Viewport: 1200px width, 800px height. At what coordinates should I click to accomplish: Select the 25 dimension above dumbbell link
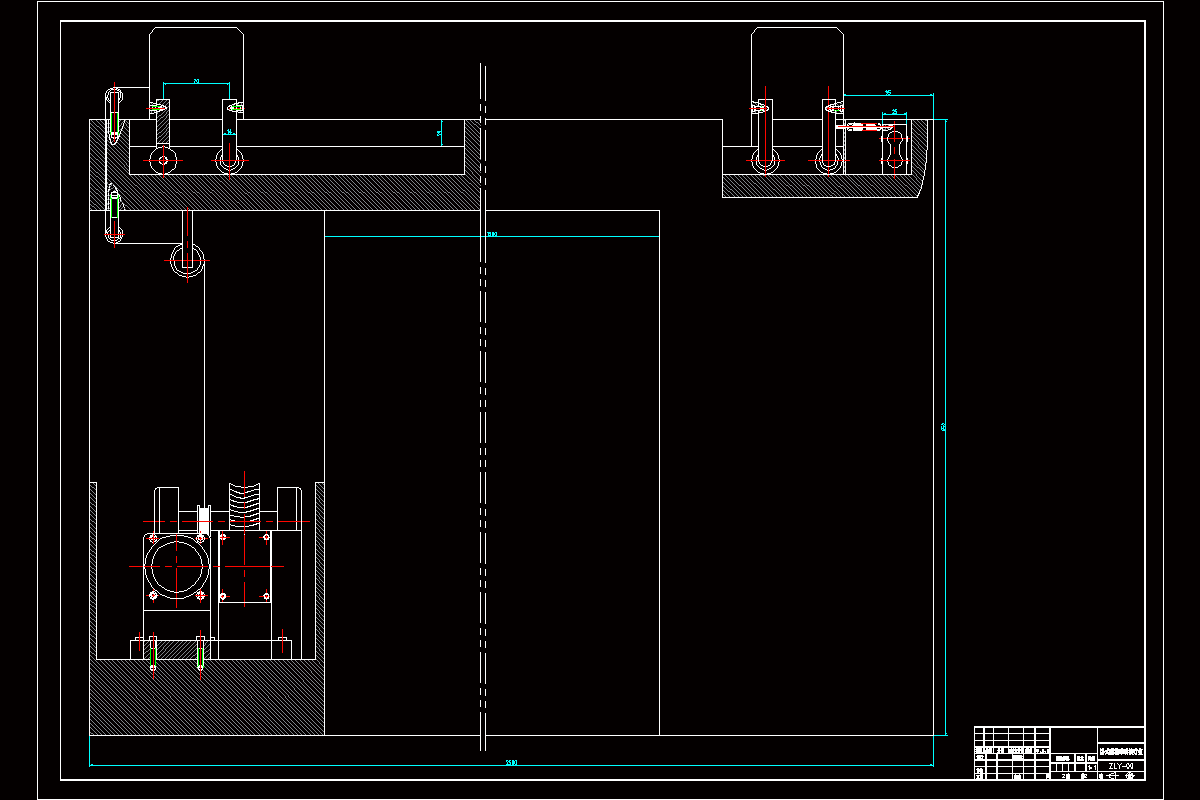(894, 111)
